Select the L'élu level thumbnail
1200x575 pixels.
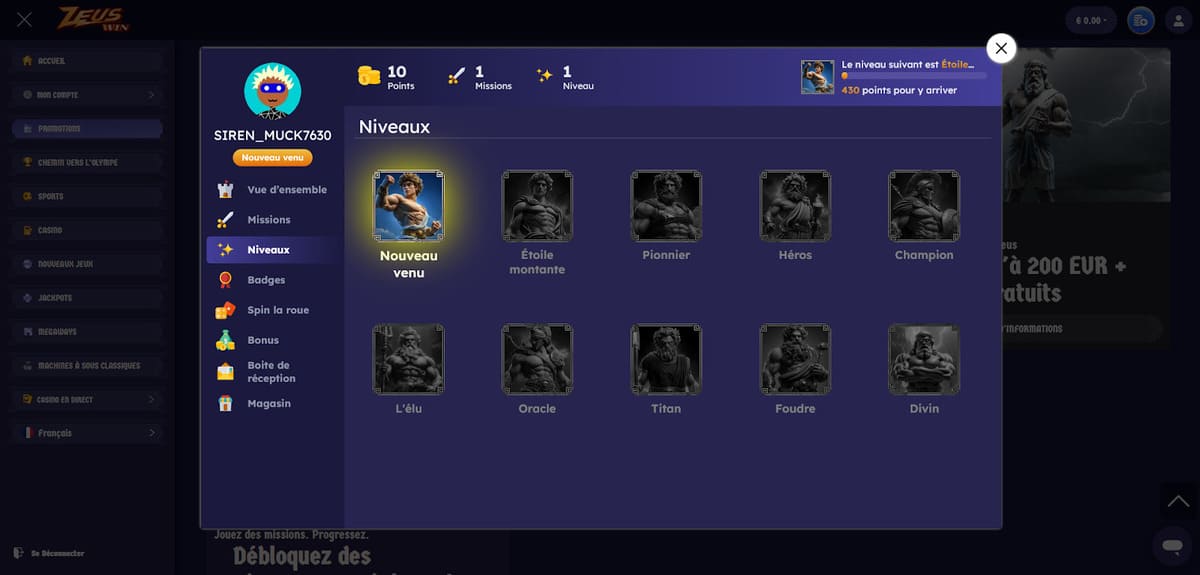point(408,359)
